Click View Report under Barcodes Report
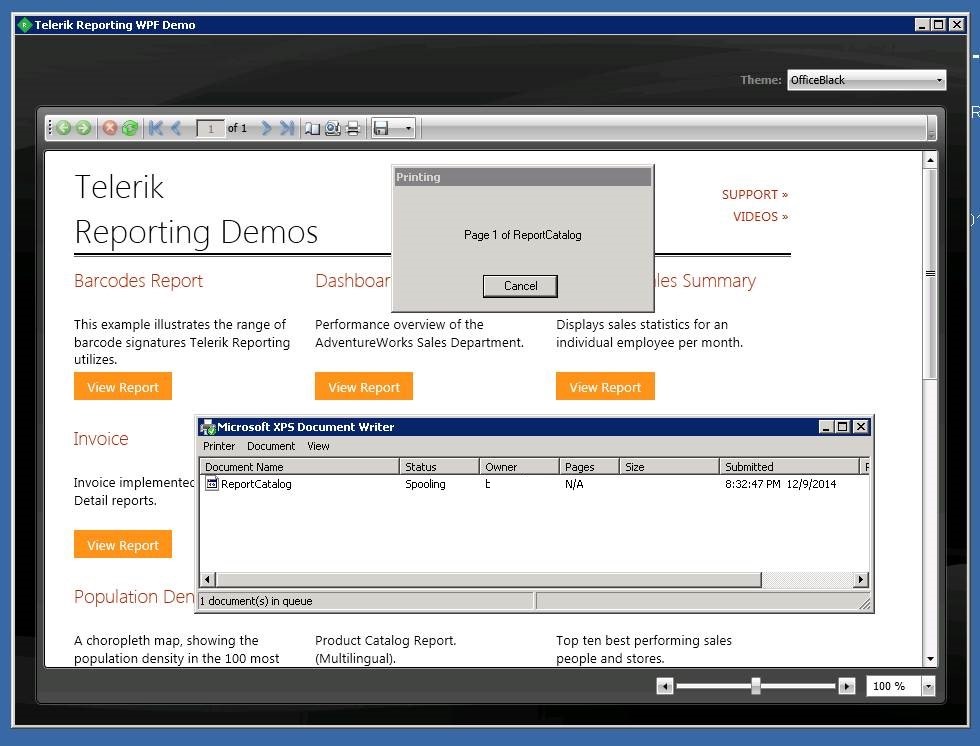Screen dimensions: 980x746 coord(122,387)
